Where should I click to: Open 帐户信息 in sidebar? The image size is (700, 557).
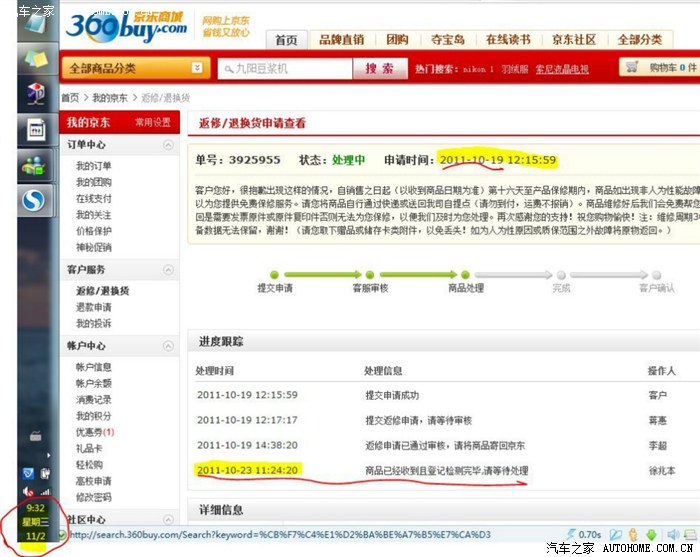(x=94, y=367)
